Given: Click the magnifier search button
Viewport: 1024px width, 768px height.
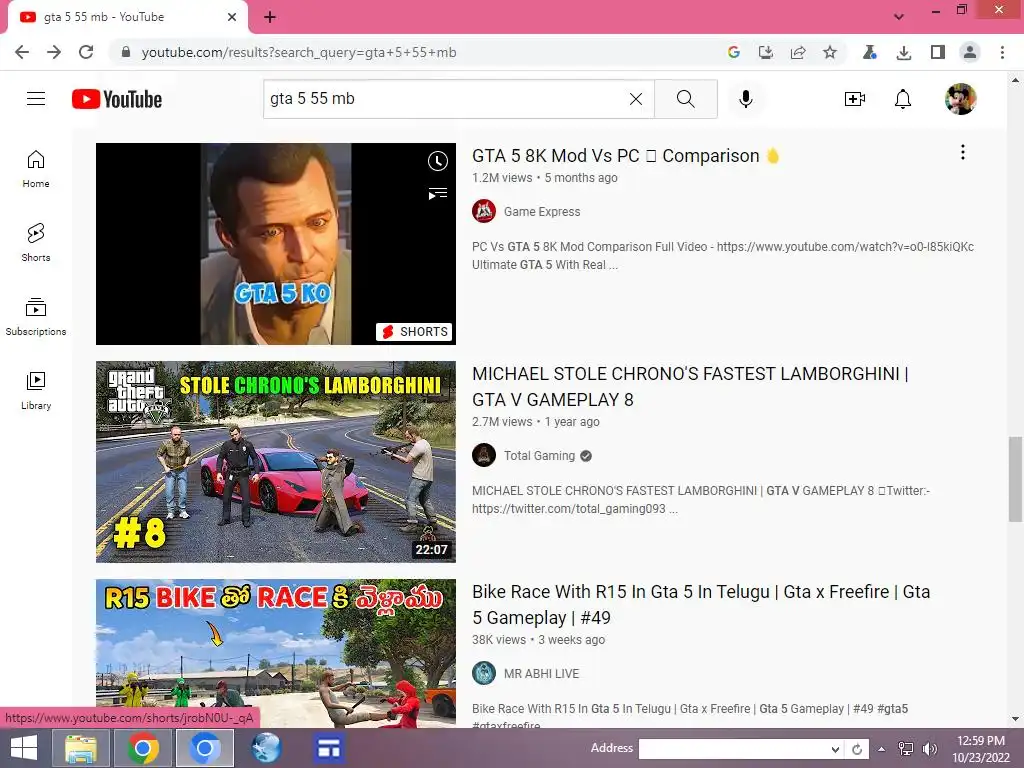Looking at the screenshot, I should 686,99.
